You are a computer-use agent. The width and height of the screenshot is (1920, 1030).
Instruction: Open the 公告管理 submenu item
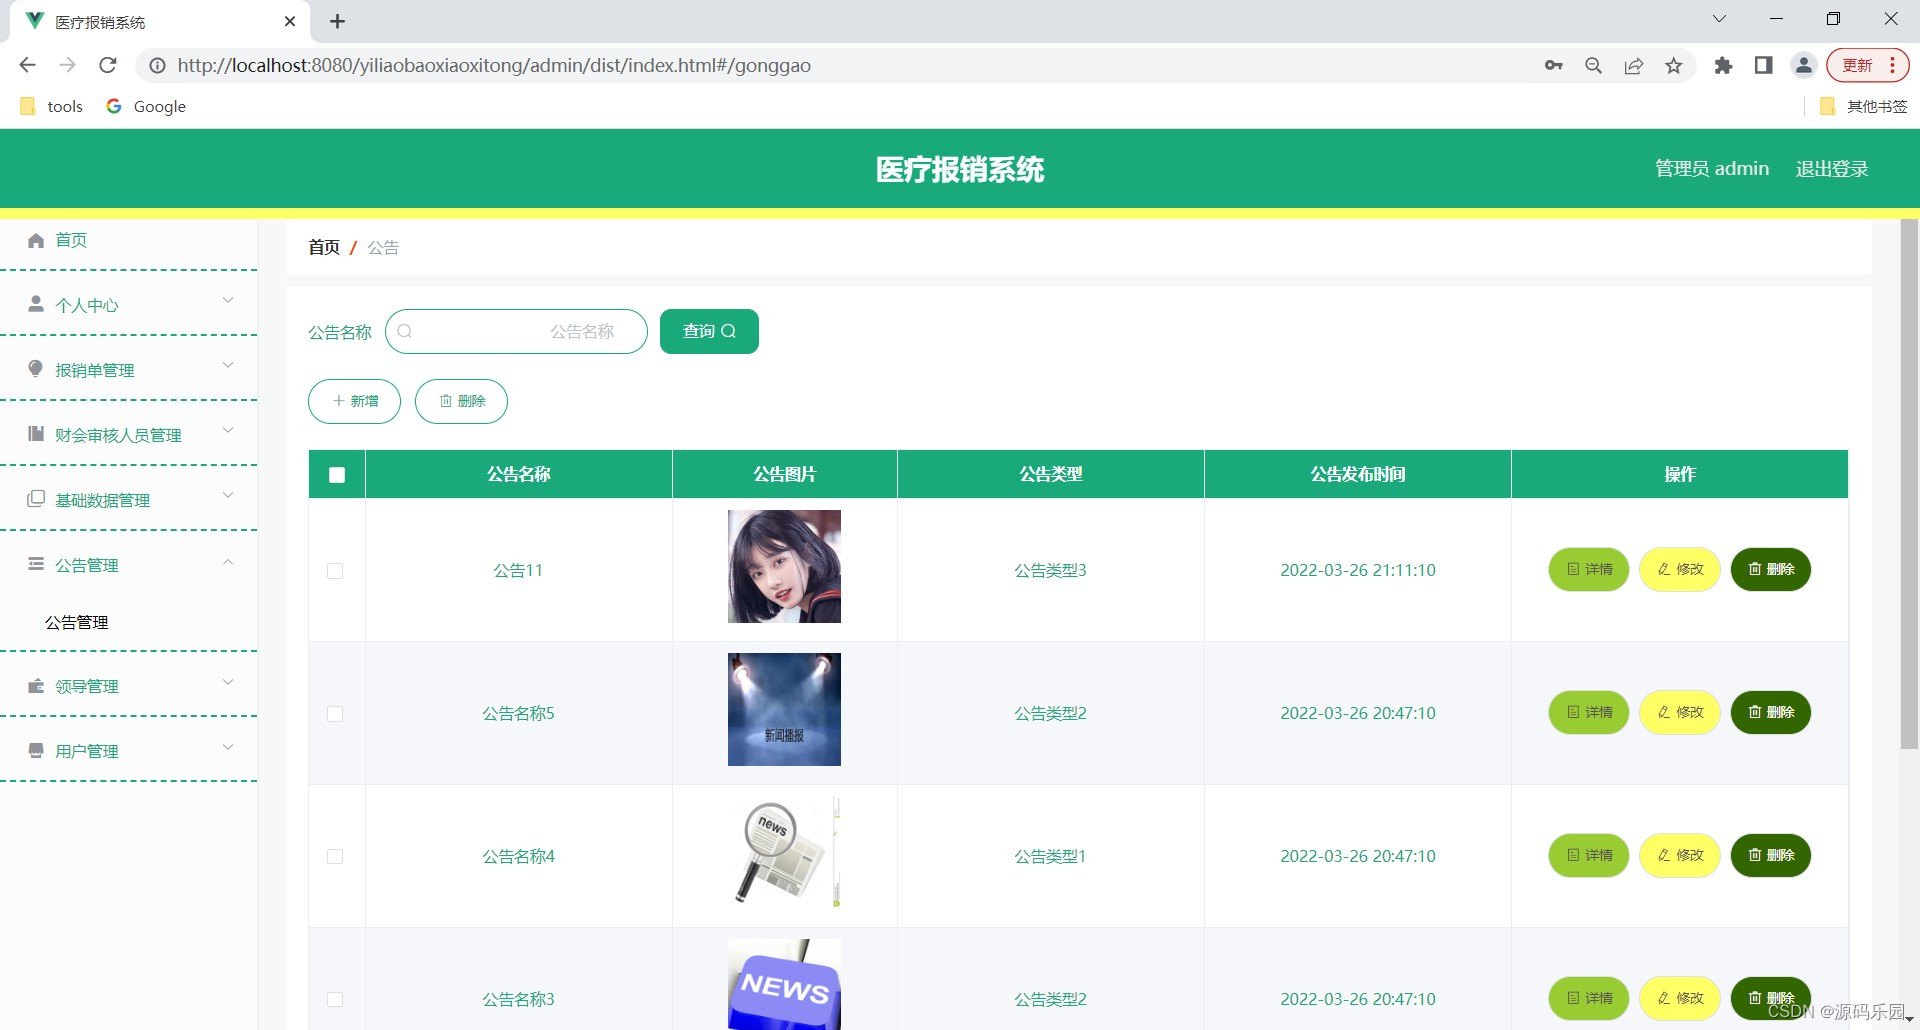(x=76, y=621)
